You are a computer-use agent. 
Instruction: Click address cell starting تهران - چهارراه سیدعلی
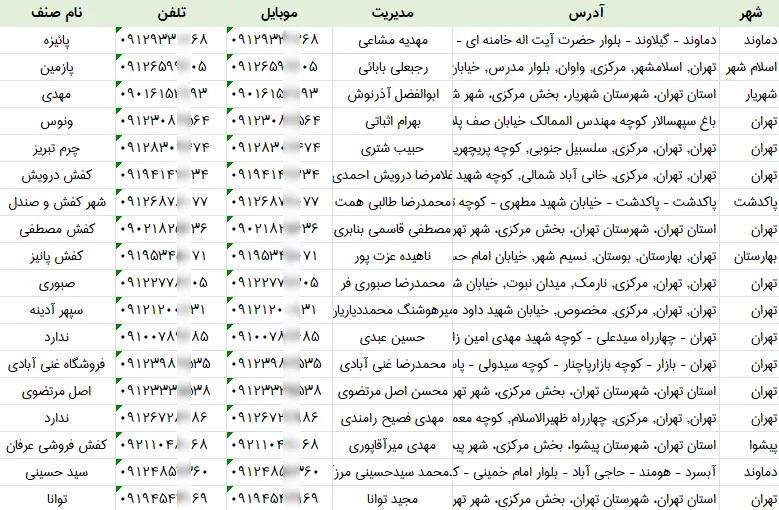[x=586, y=337]
